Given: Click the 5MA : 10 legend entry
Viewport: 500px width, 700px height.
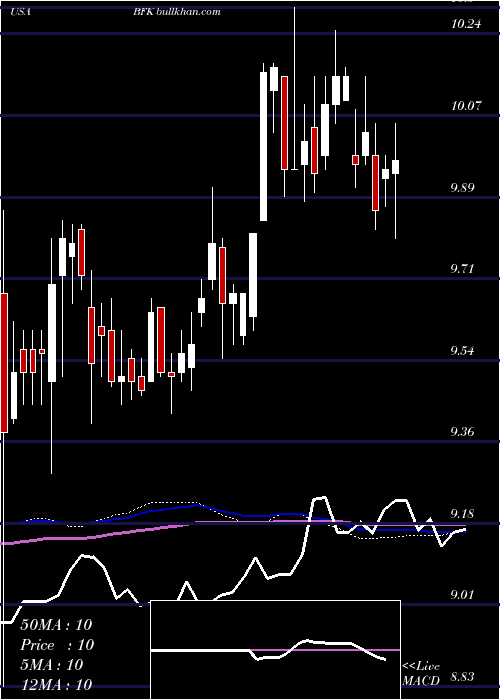Looking at the screenshot, I should [51, 665].
